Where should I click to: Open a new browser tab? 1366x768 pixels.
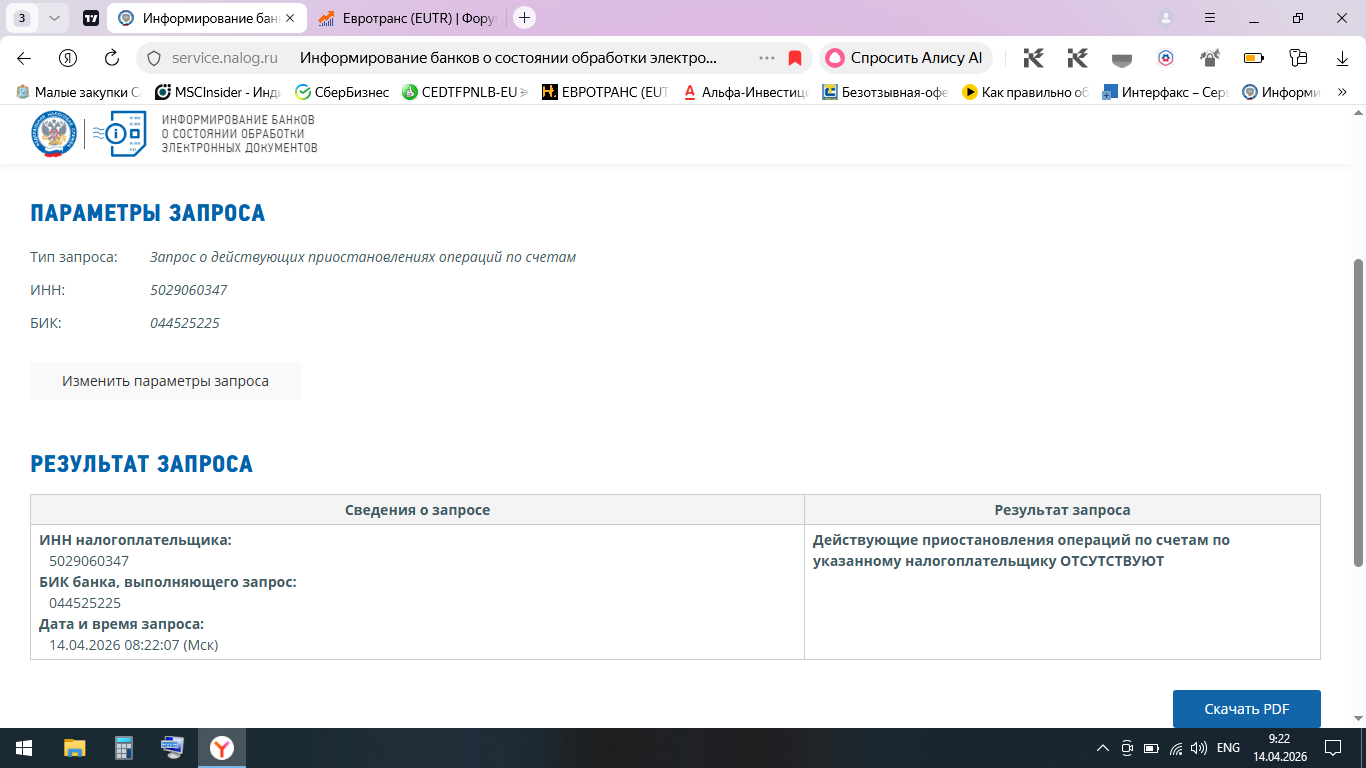[x=524, y=18]
